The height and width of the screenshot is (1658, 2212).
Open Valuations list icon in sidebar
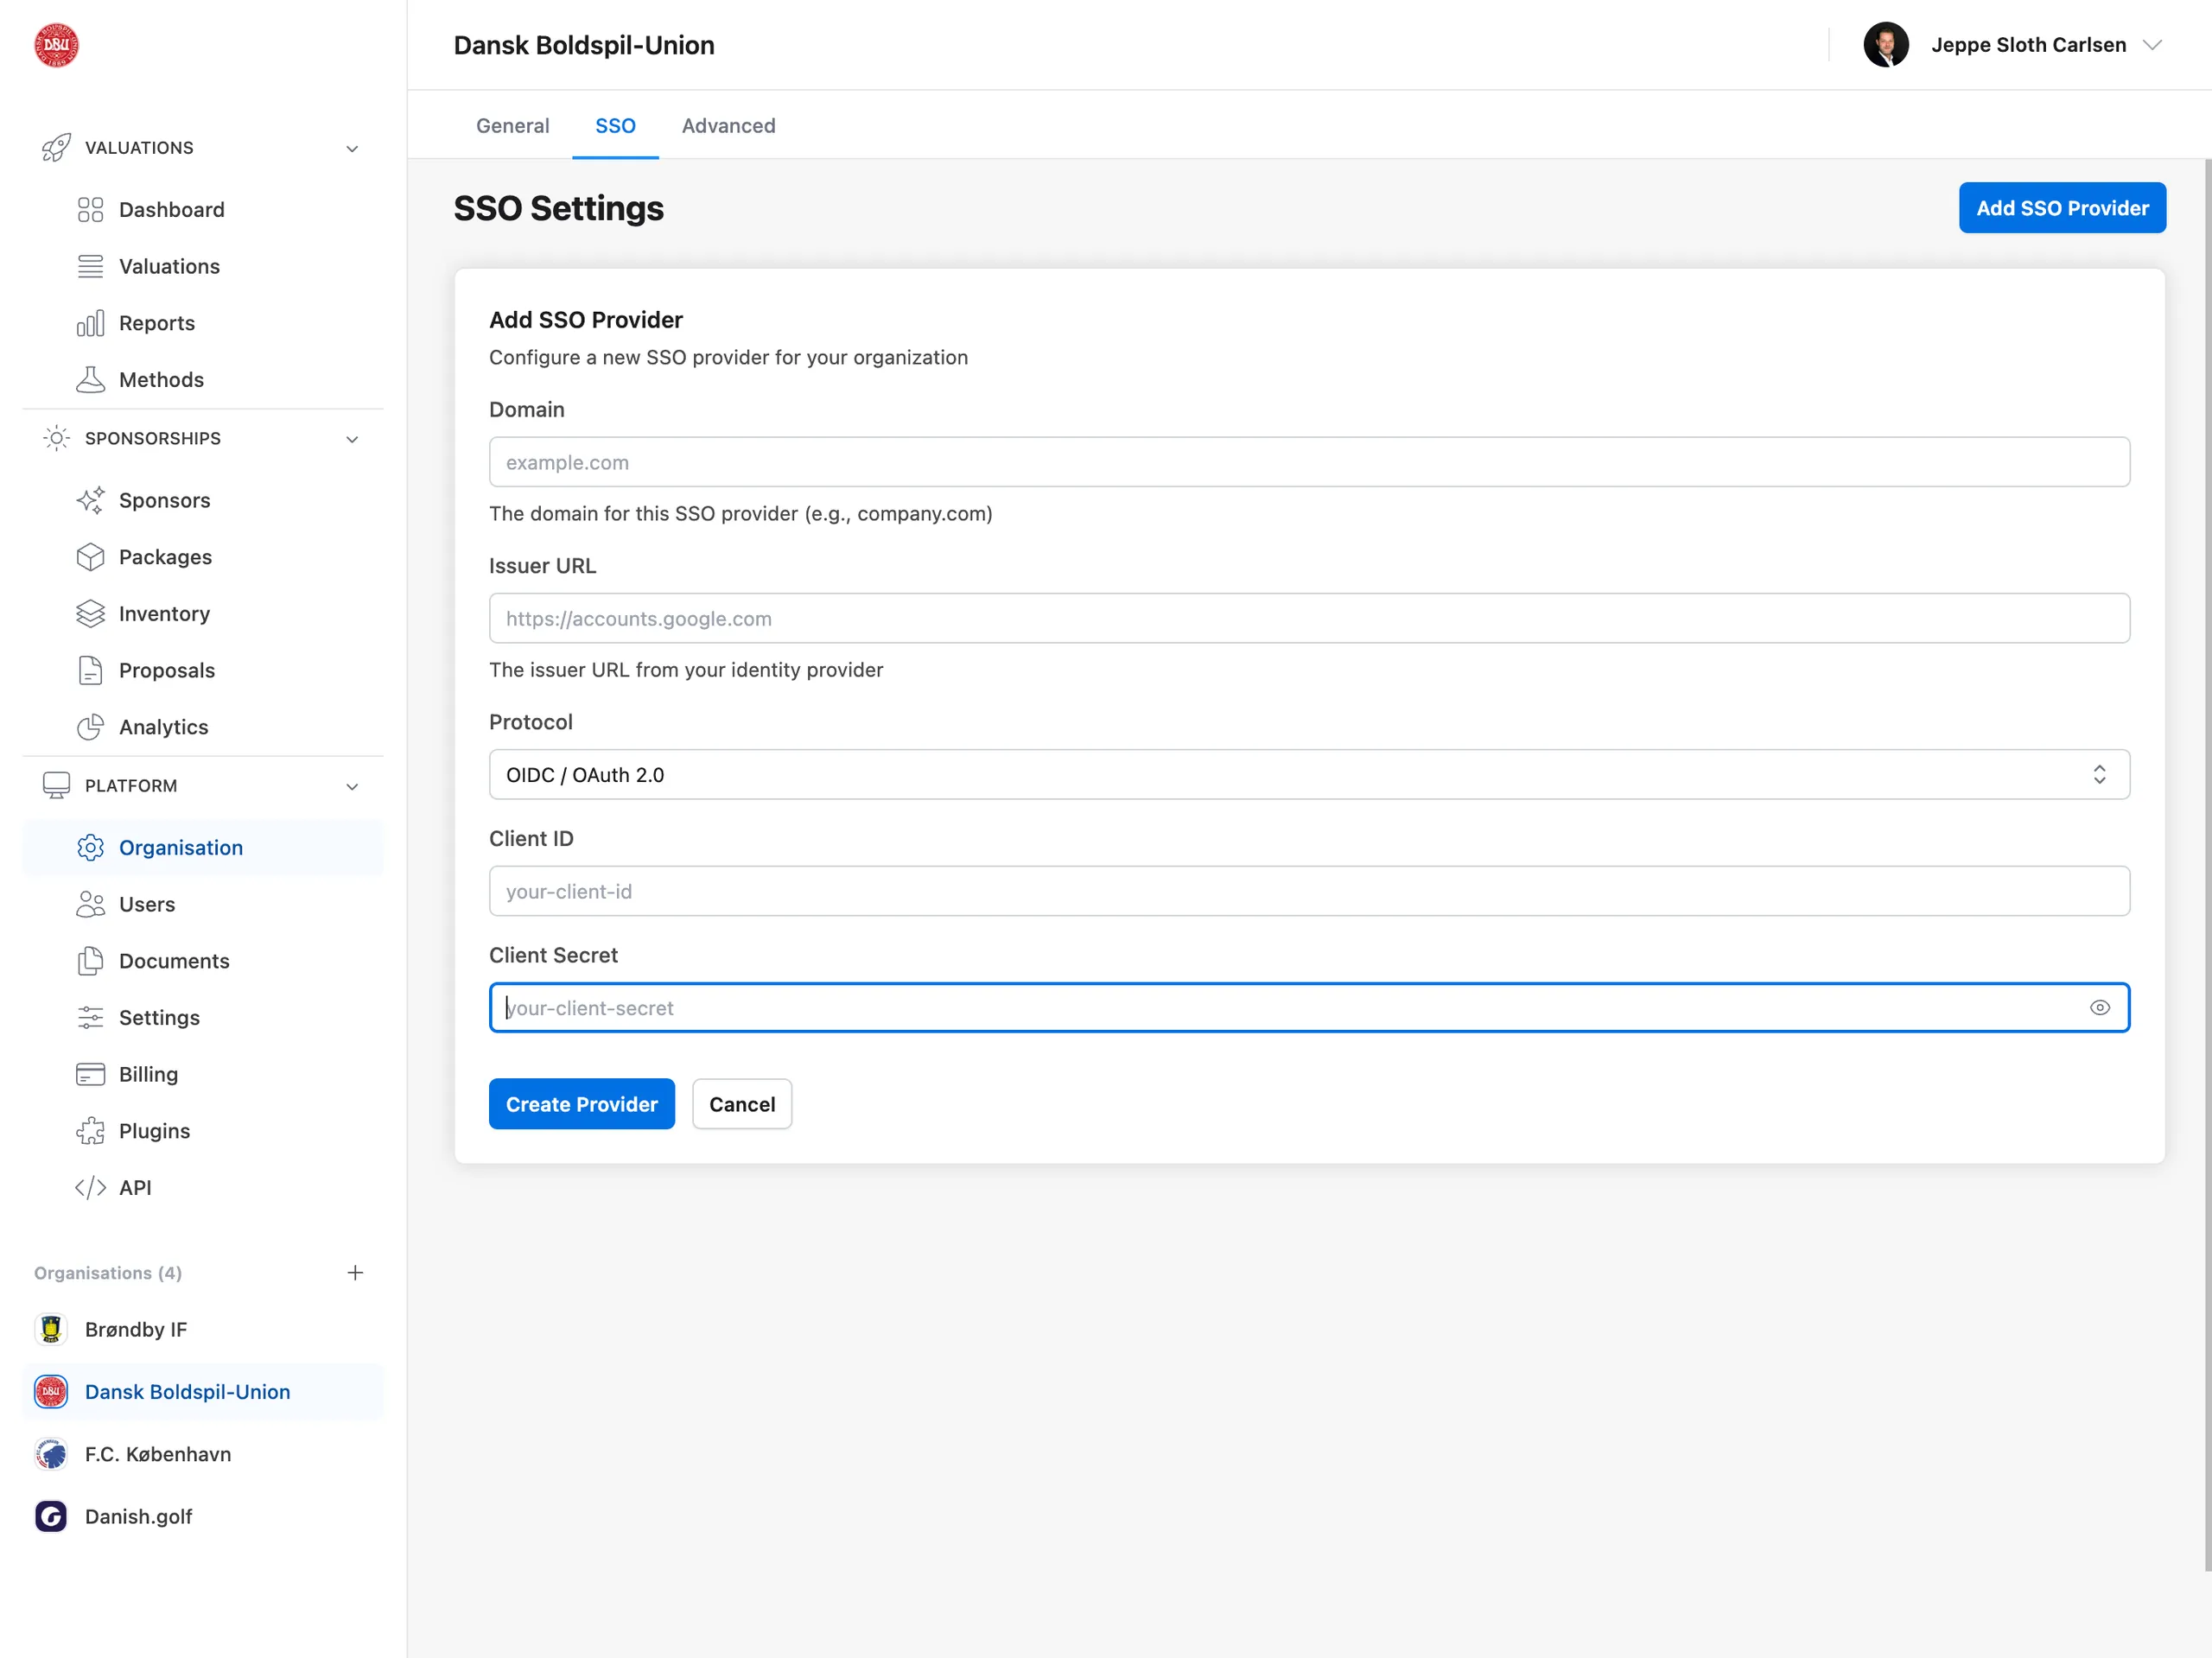[90, 266]
